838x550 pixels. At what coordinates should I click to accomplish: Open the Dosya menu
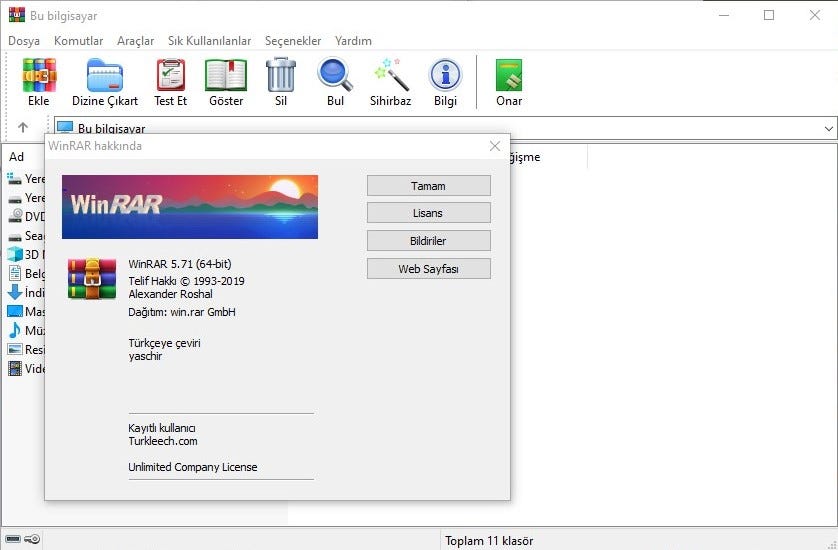point(24,41)
